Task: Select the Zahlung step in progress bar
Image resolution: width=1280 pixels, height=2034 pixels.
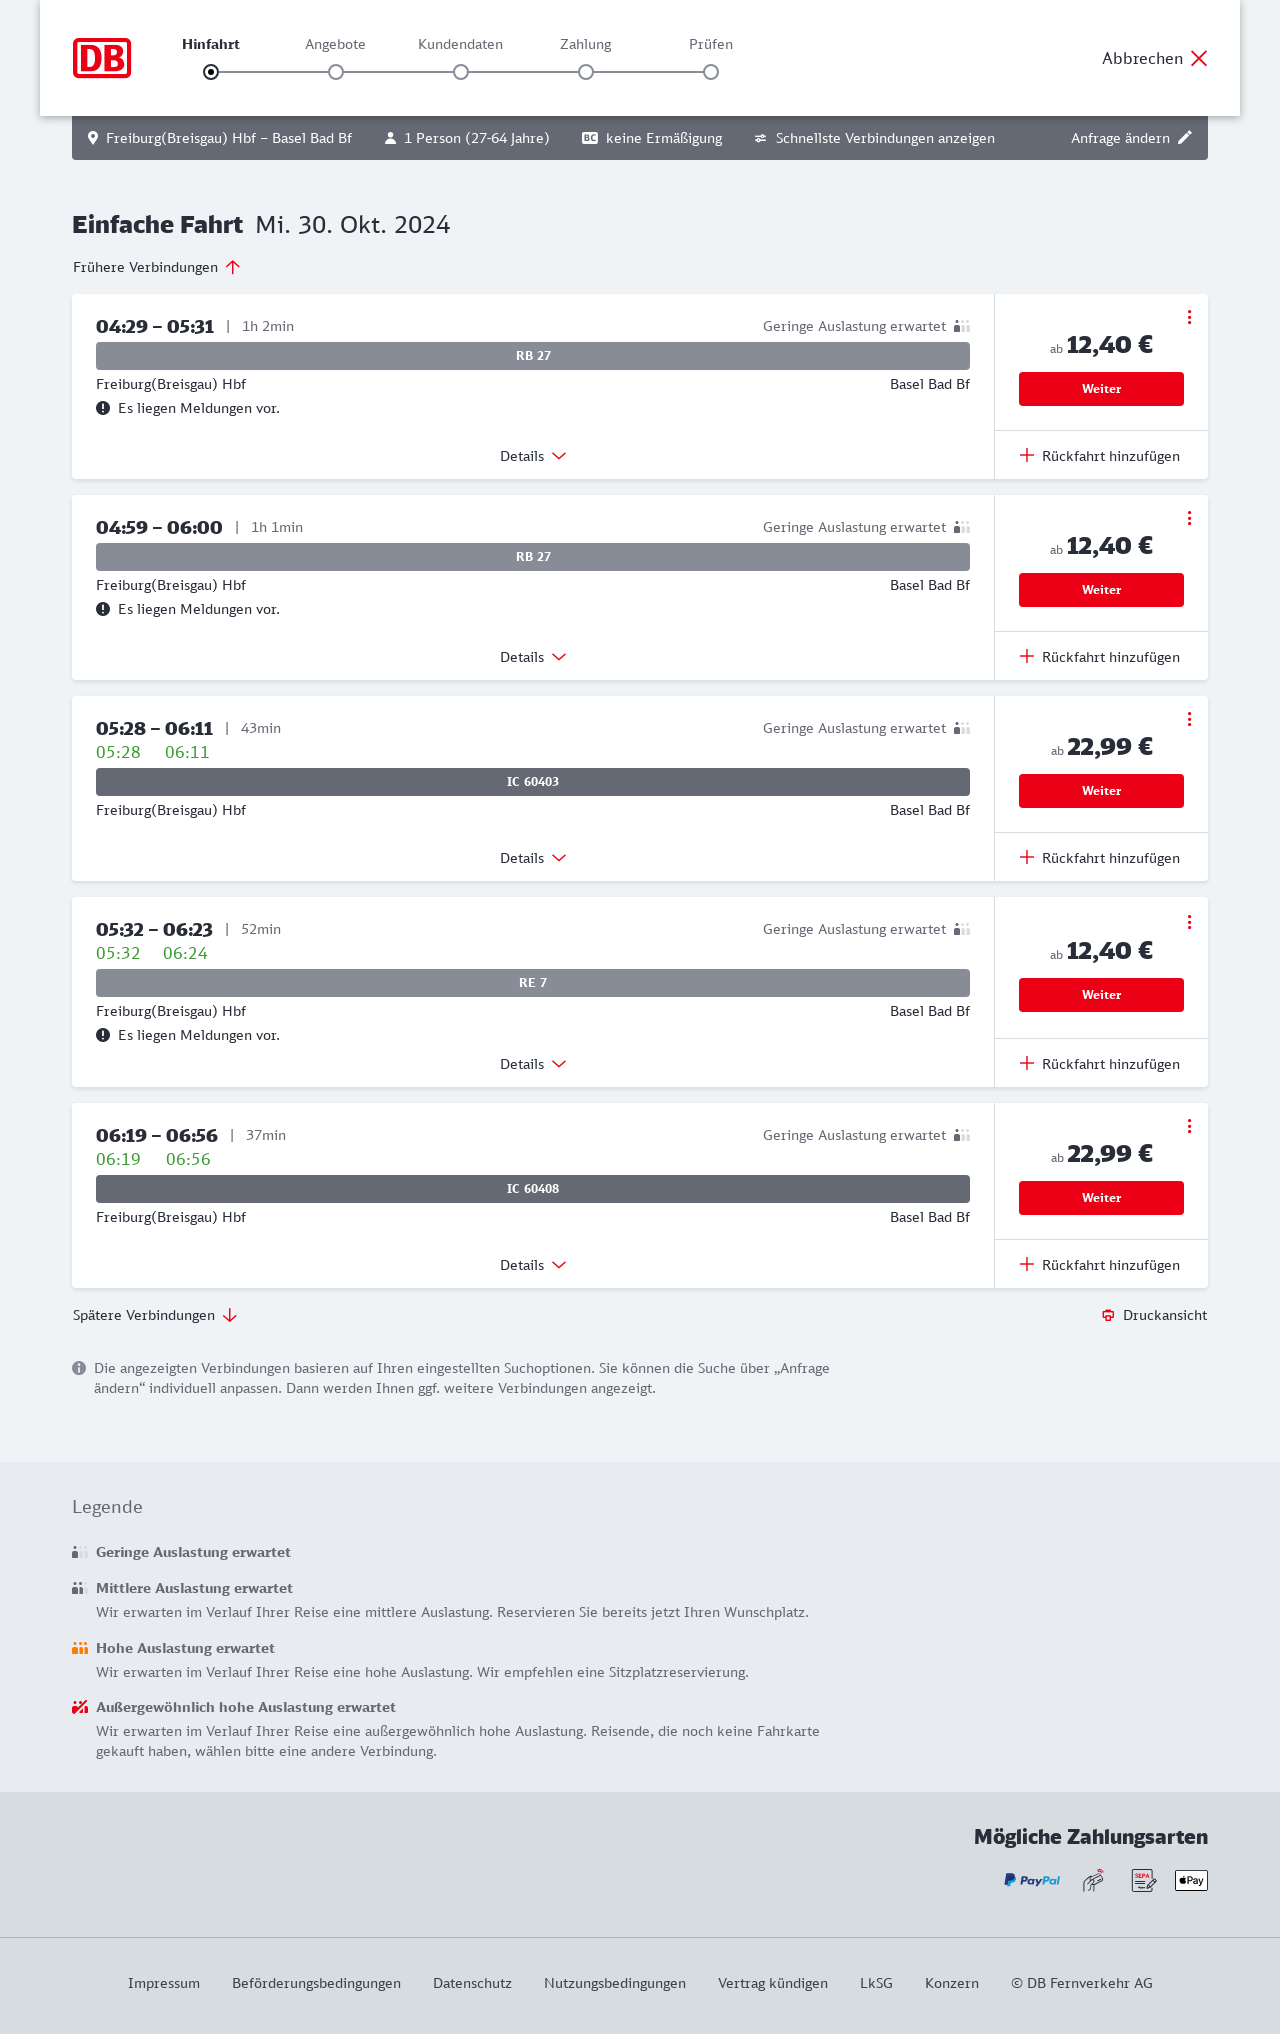Action: (x=586, y=72)
